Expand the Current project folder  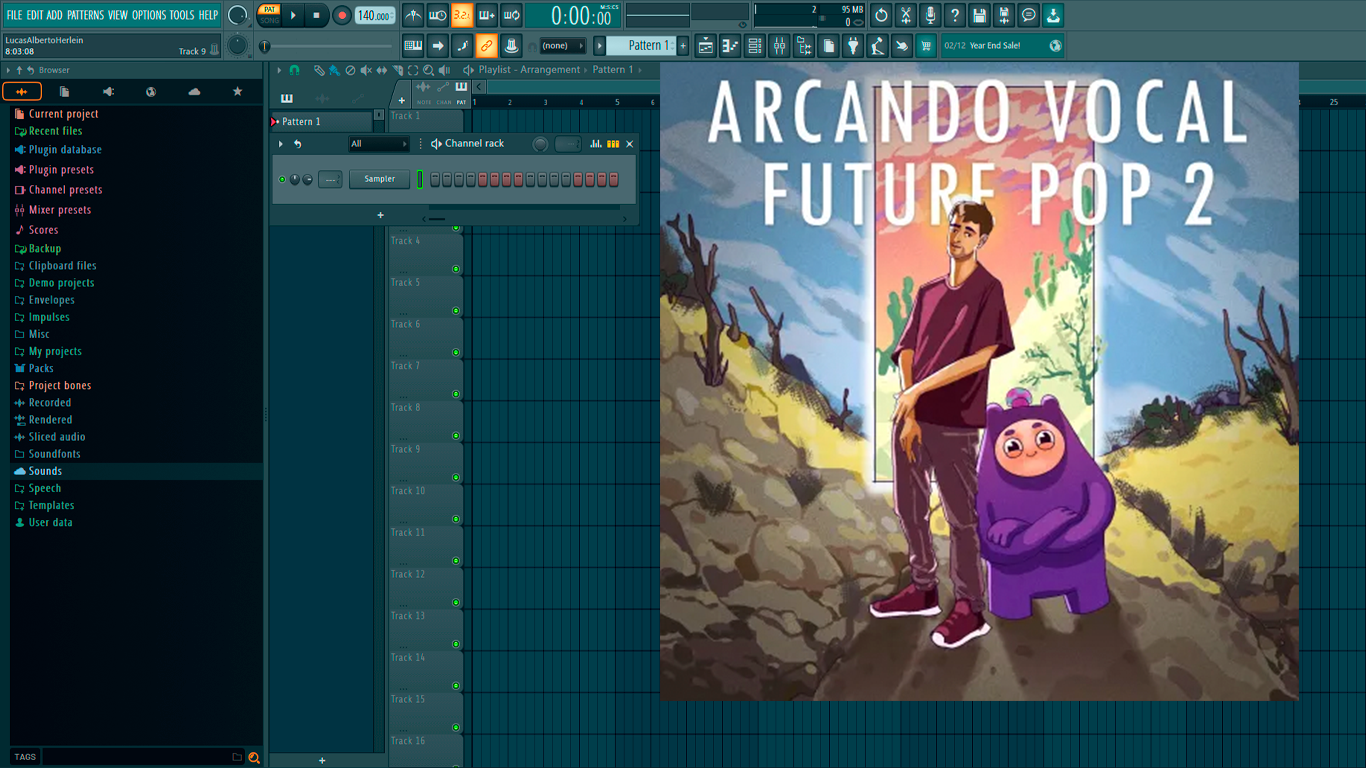pos(64,114)
